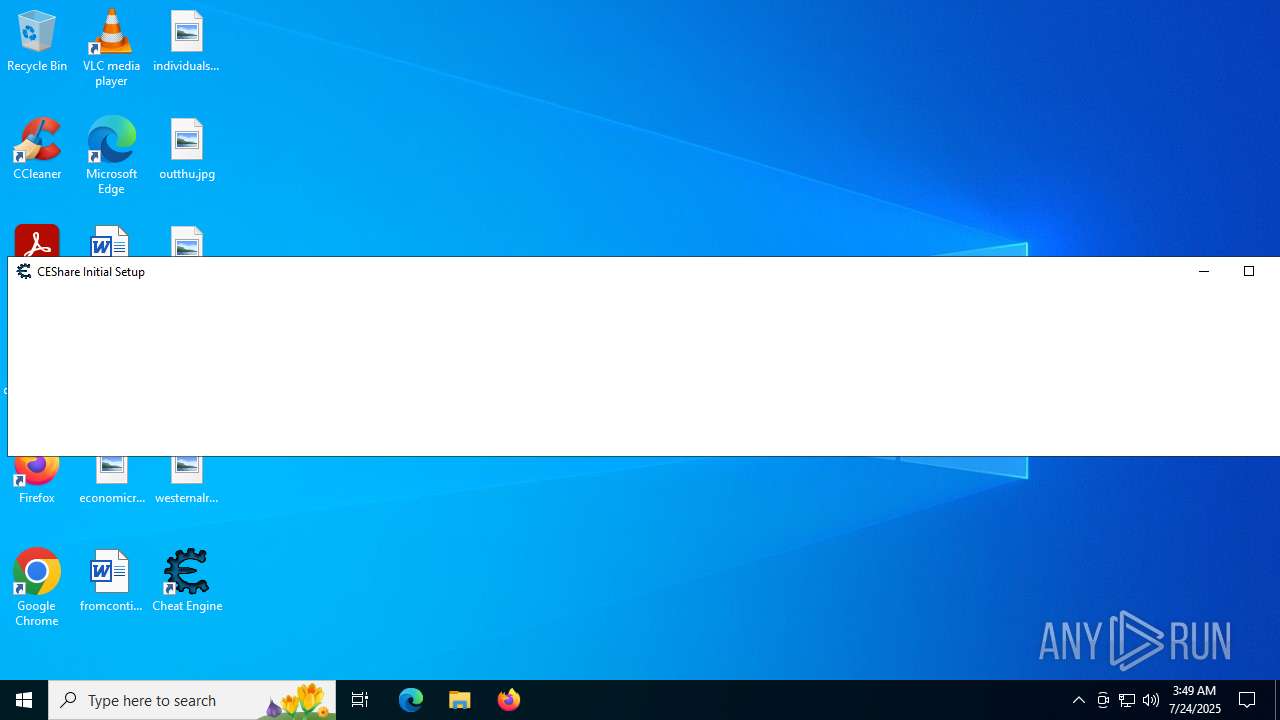1280x720 pixels.
Task: Open Firefox from the taskbar
Action: point(509,700)
